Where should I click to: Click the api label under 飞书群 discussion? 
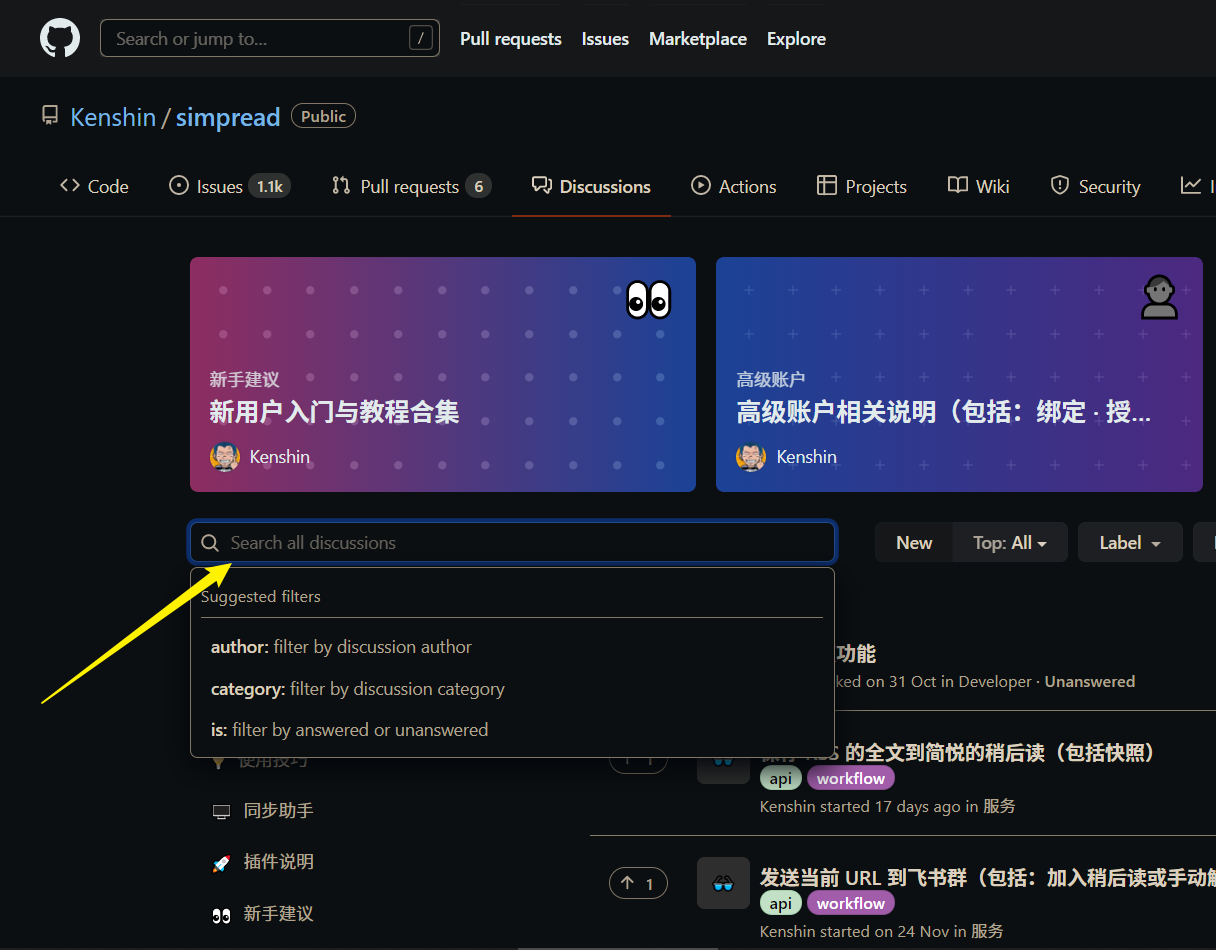click(781, 903)
